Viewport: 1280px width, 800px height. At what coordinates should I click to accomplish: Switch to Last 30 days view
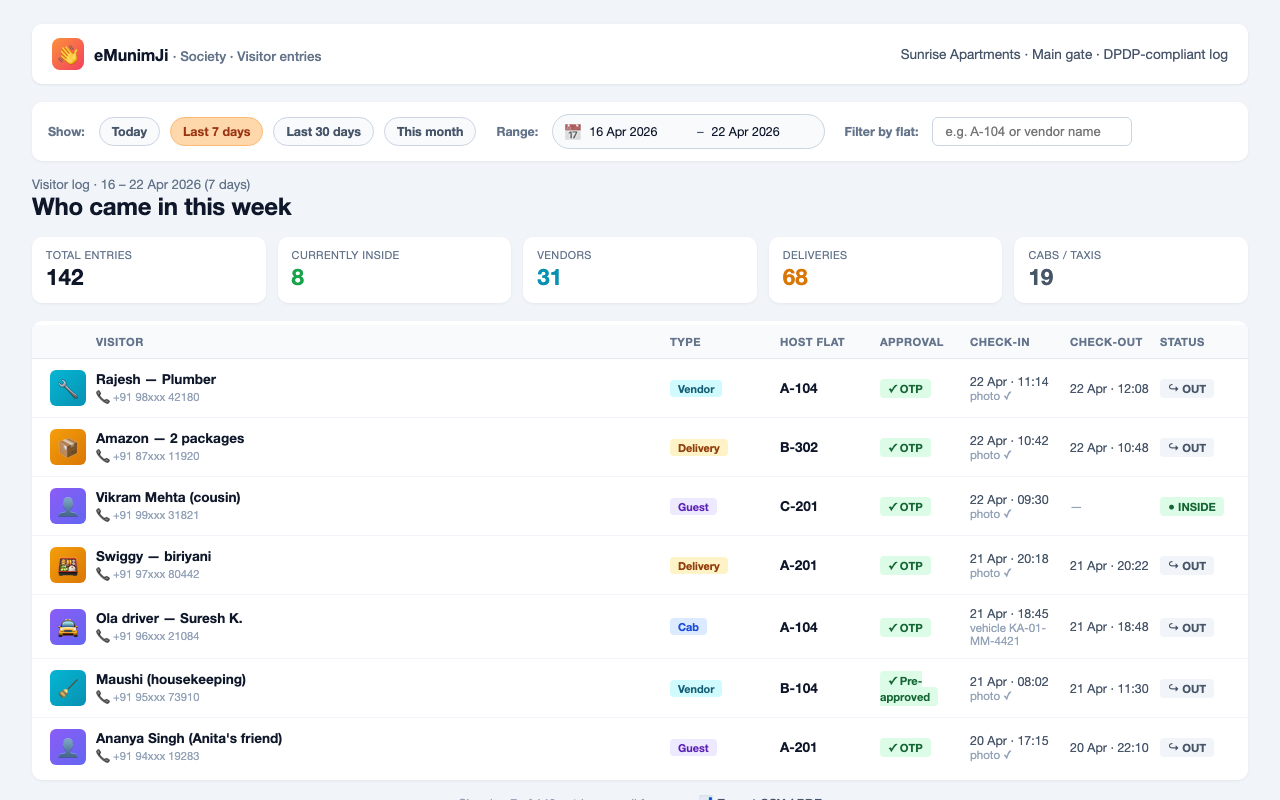pyautogui.click(x=323, y=131)
